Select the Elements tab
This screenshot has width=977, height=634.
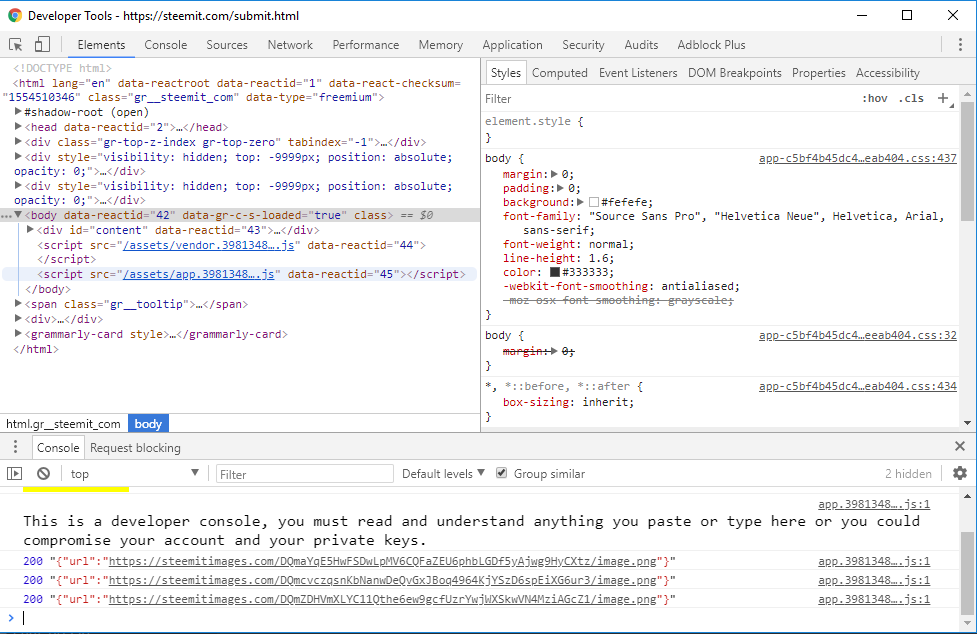(x=101, y=45)
